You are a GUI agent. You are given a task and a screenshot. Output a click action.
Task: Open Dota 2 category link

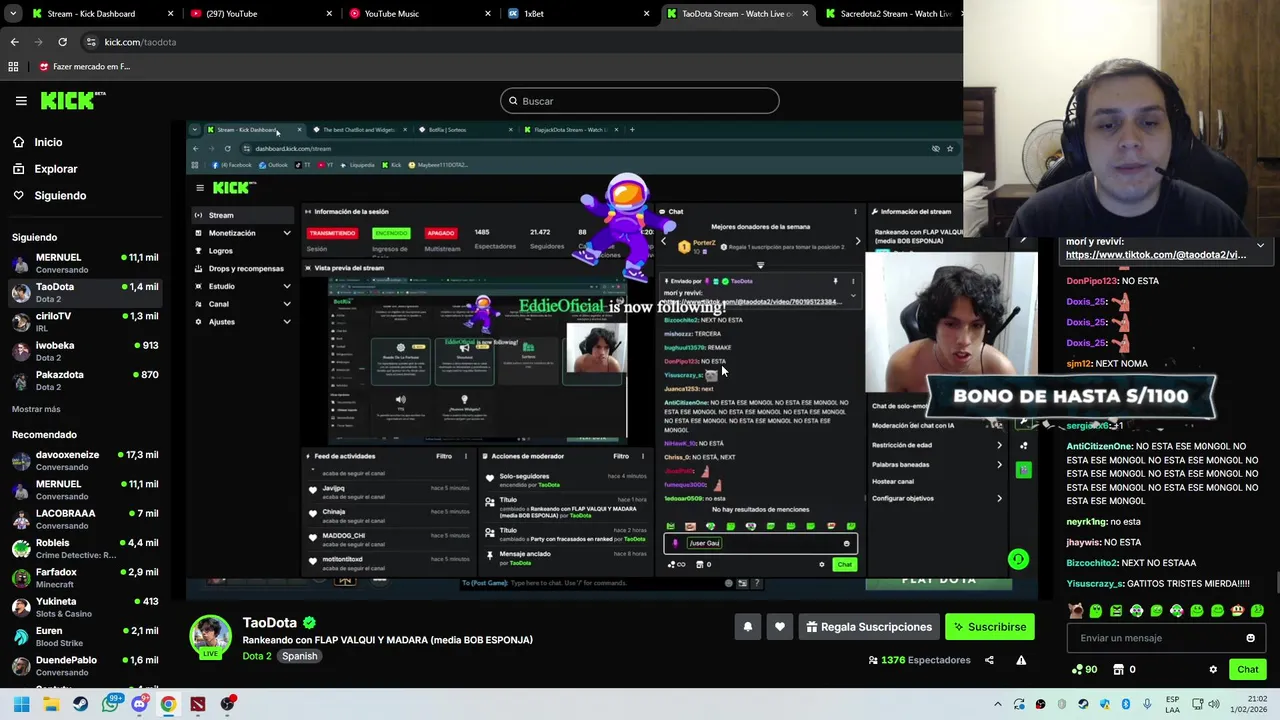coord(257,656)
